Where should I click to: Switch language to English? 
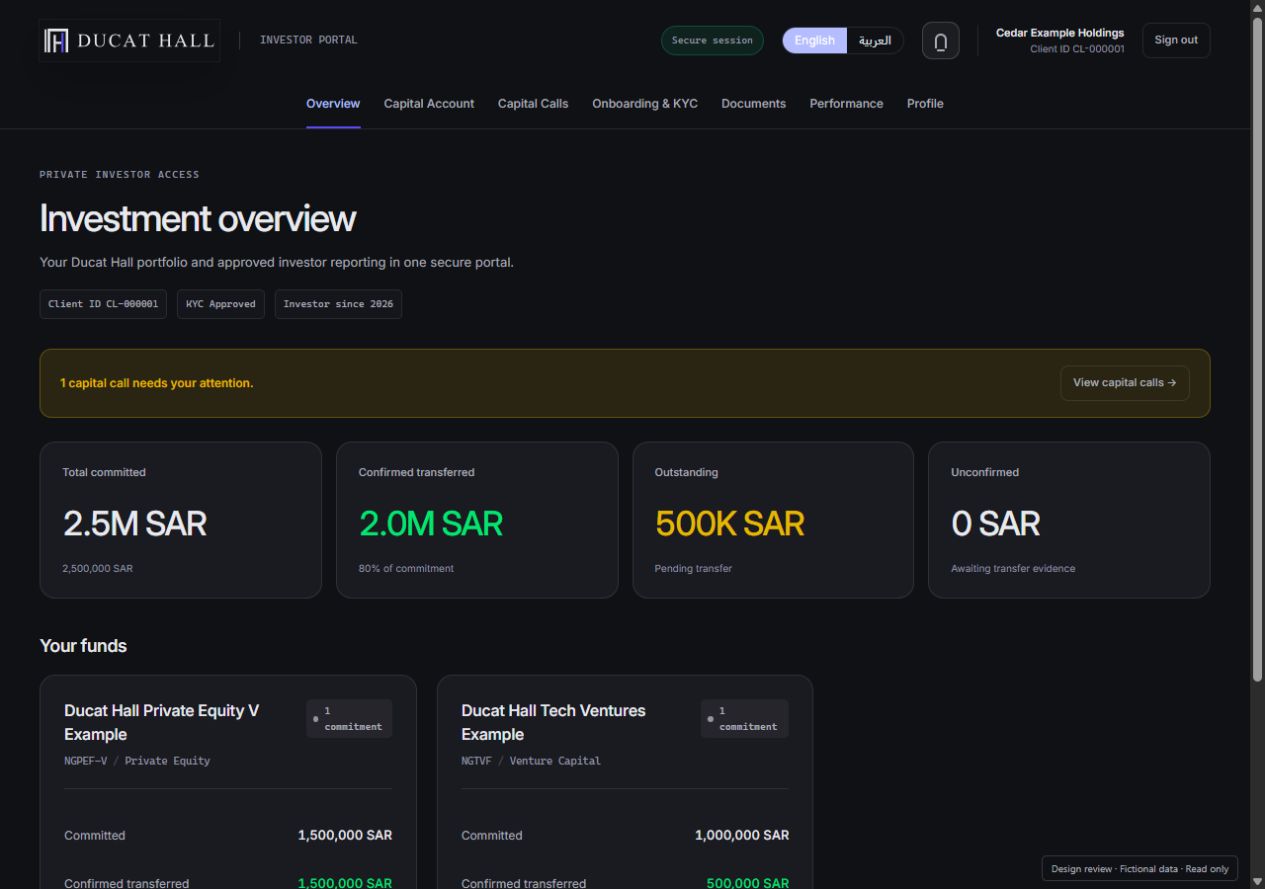[x=814, y=41]
